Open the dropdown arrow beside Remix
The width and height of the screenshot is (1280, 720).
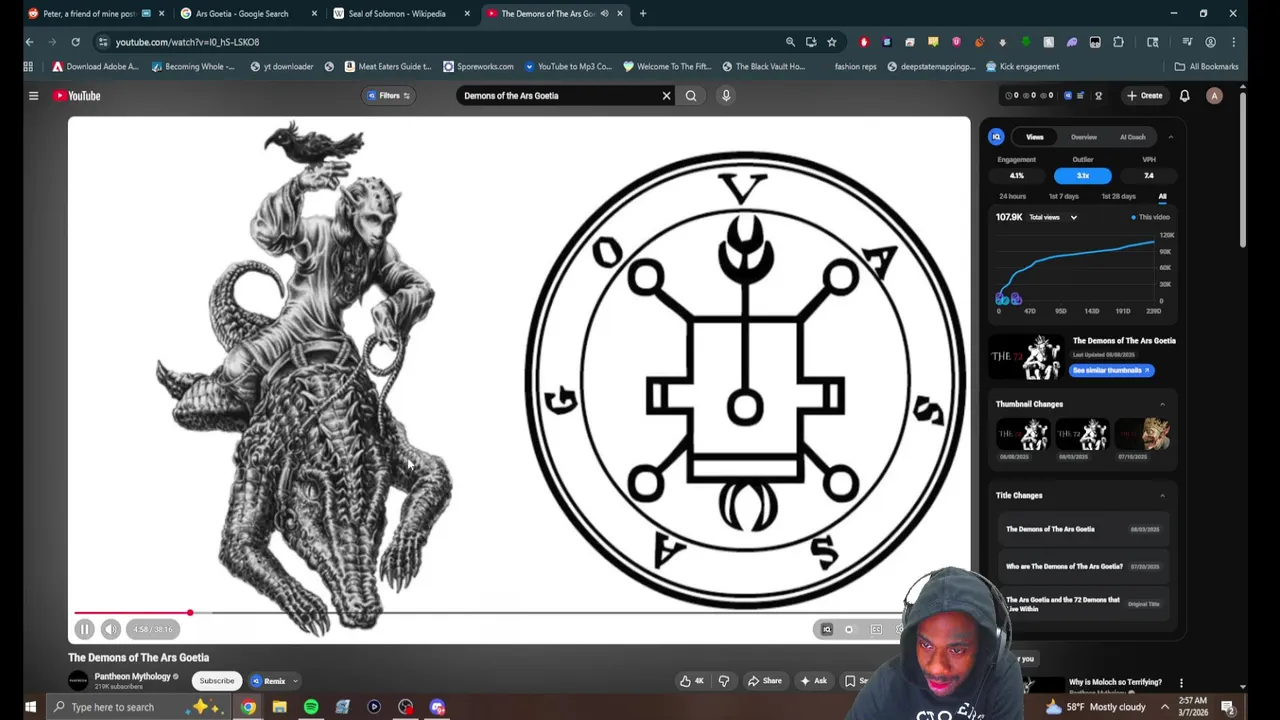(x=295, y=681)
